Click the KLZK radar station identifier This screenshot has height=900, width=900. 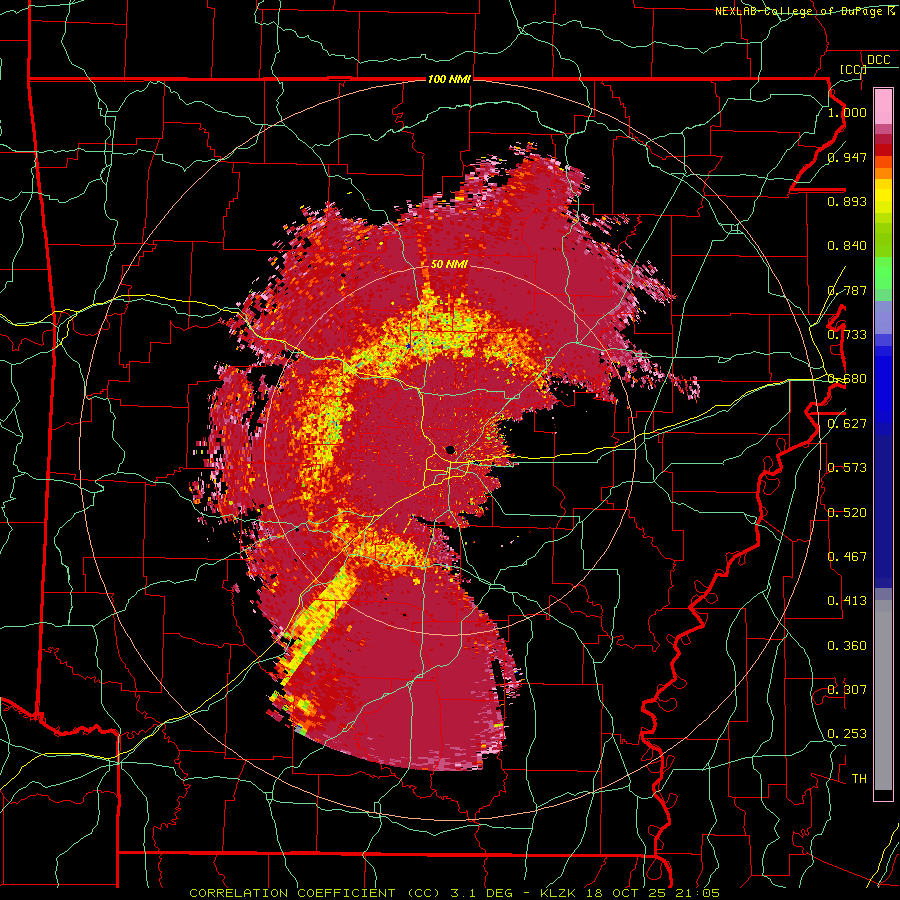[x=560, y=893]
